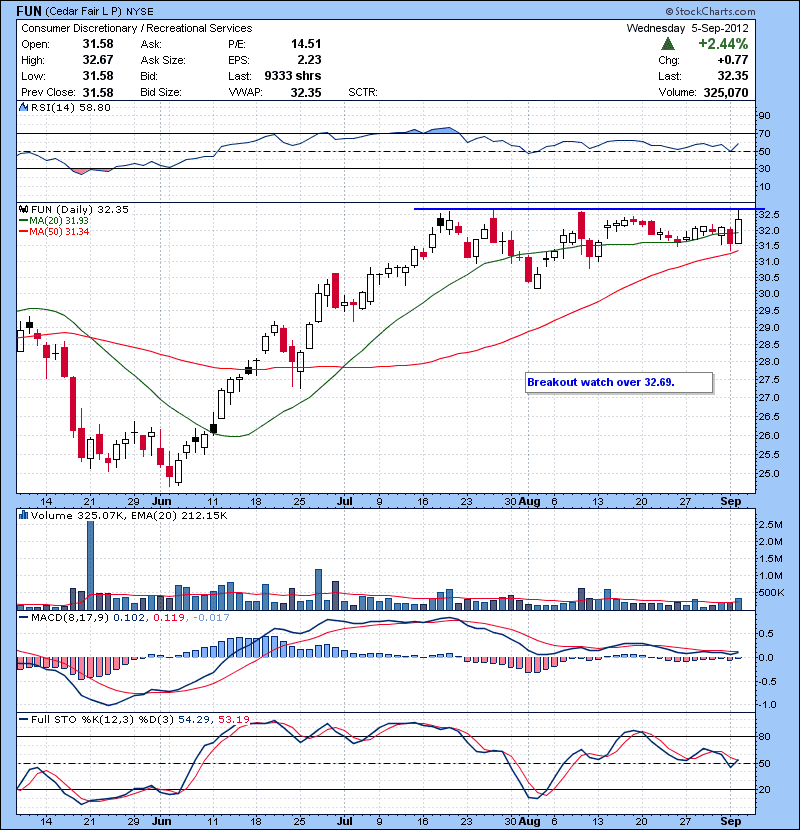The image size is (800, 830).
Task: Click the 'MA(50) 31.34' legend text
Action: (x=59, y=232)
